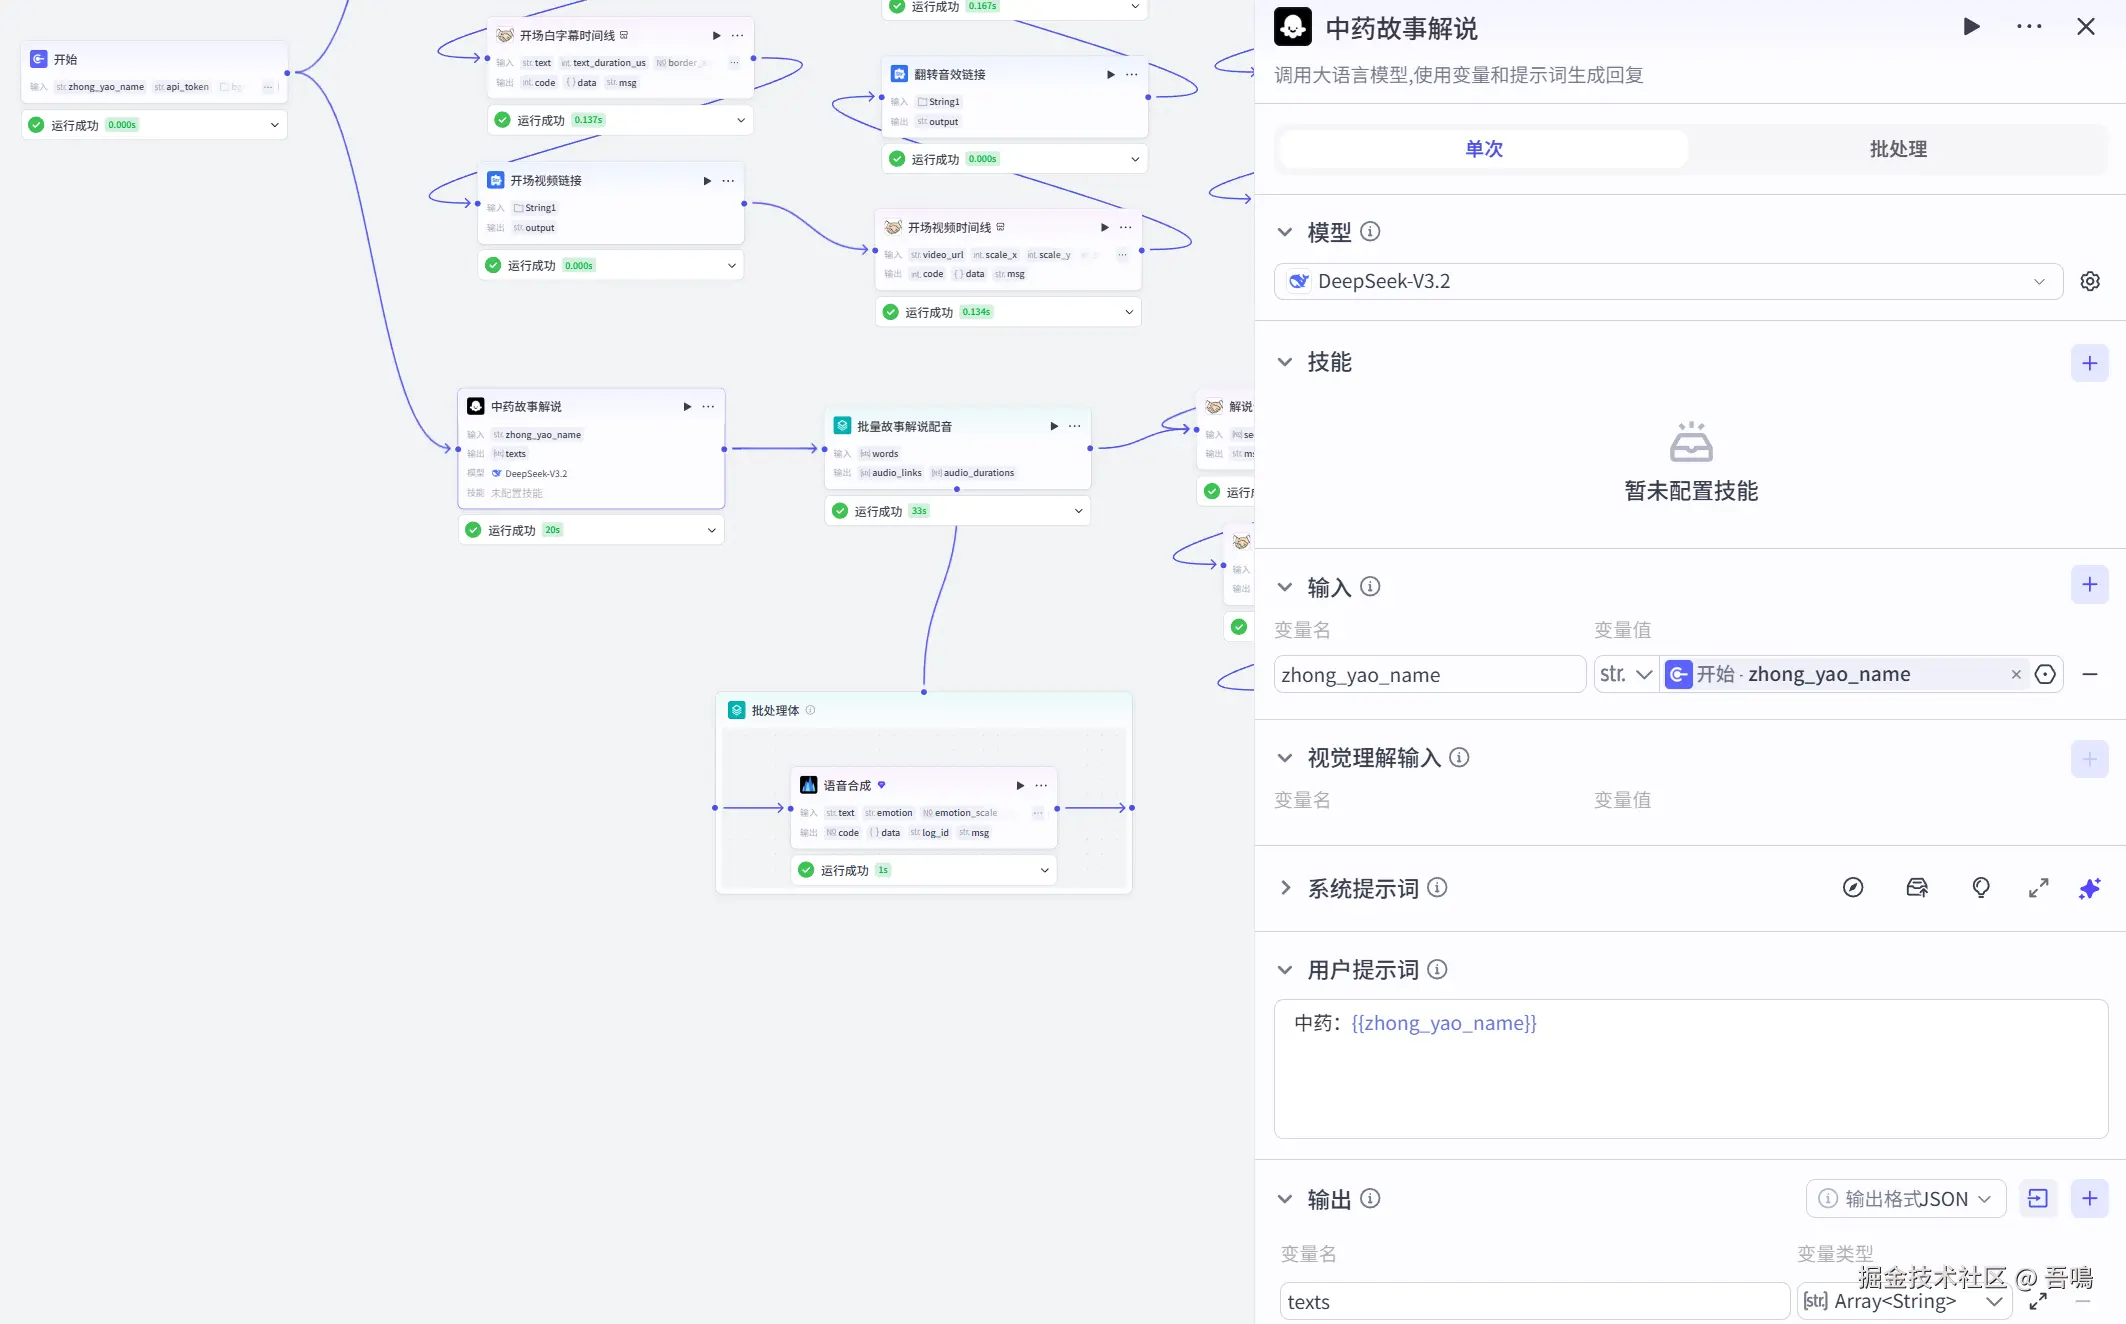Click lightbulb icon in system prompt row
Image resolution: width=2126 pixels, height=1324 pixels.
pyautogui.click(x=1980, y=888)
